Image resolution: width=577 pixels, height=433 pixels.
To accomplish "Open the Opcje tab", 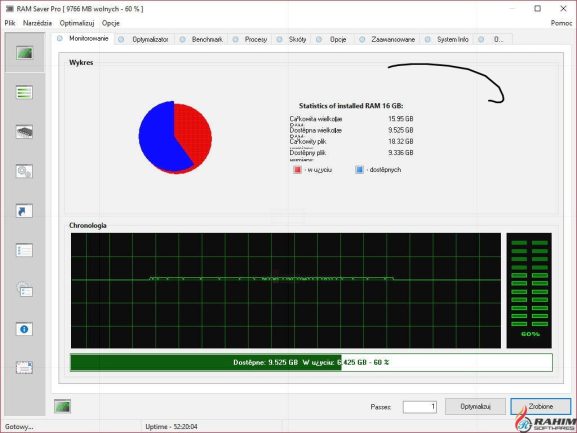I will coord(333,39).
